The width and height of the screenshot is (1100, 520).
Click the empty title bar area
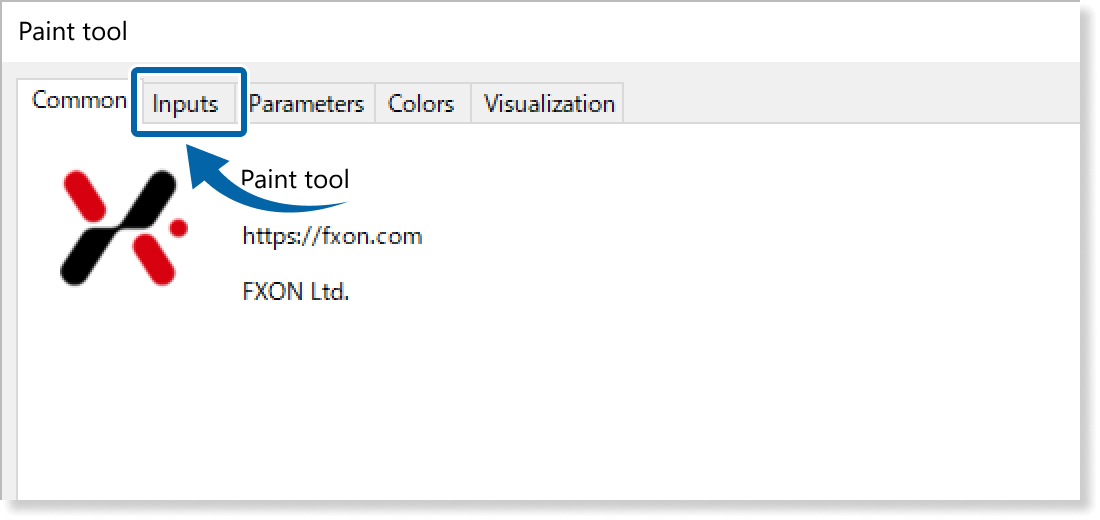point(600,31)
